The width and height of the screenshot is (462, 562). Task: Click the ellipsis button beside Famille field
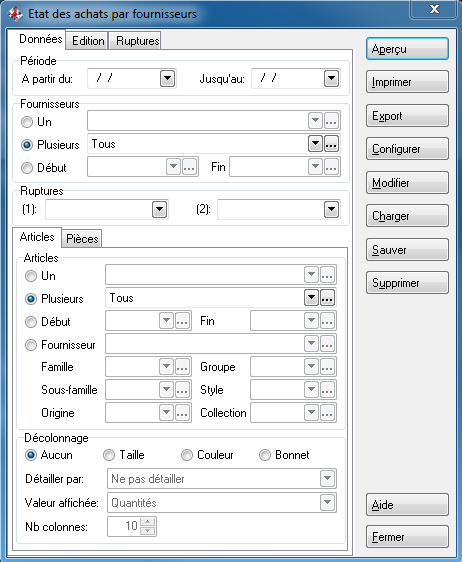click(182, 367)
